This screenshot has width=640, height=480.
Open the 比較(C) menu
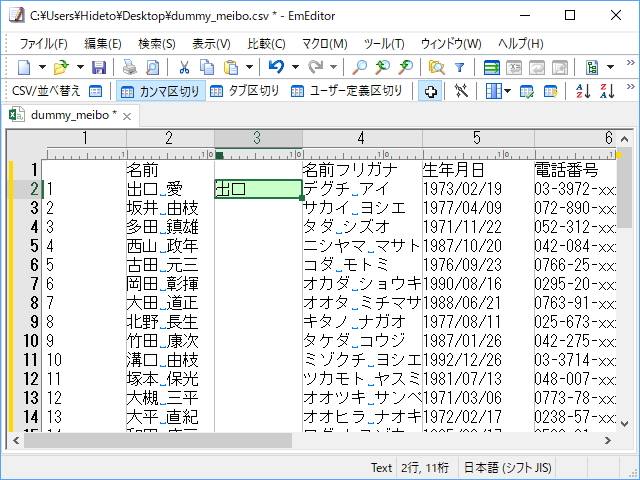266,43
